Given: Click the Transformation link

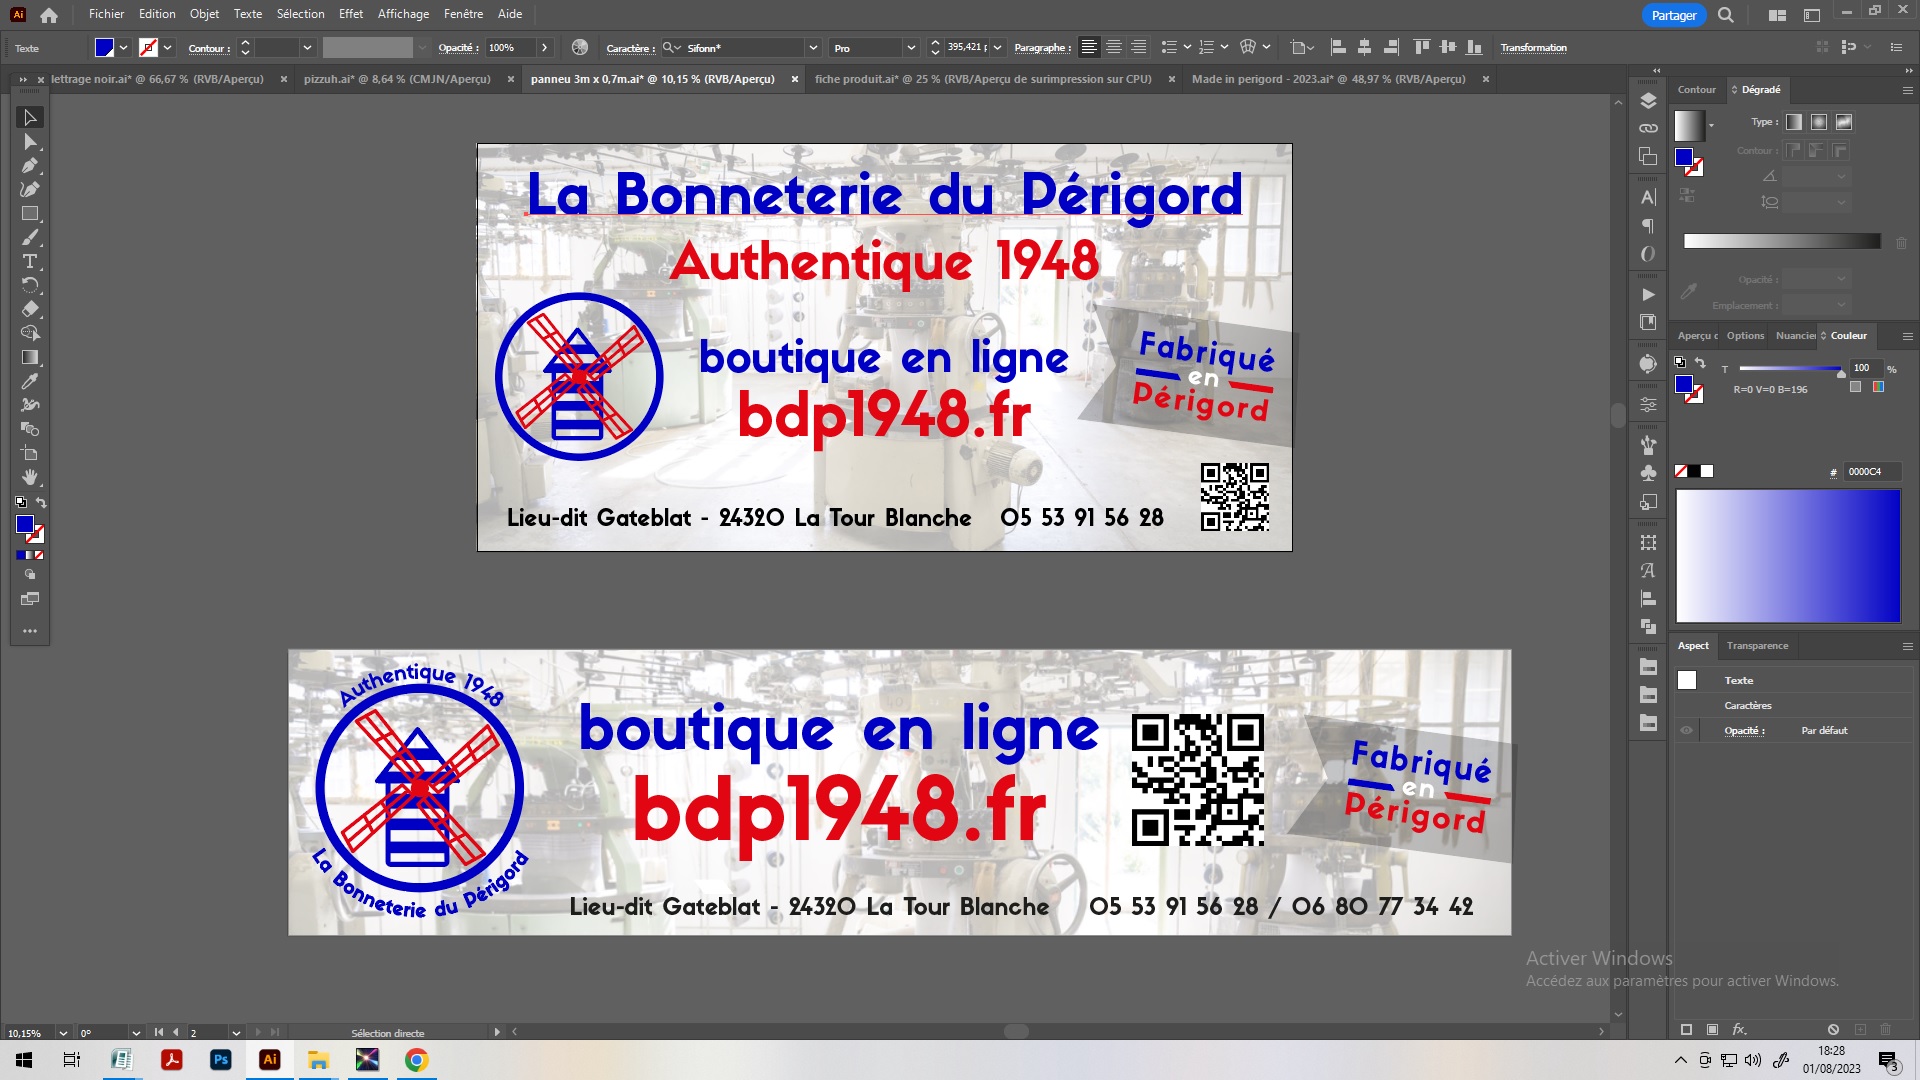Looking at the screenshot, I should point(1533,48).
